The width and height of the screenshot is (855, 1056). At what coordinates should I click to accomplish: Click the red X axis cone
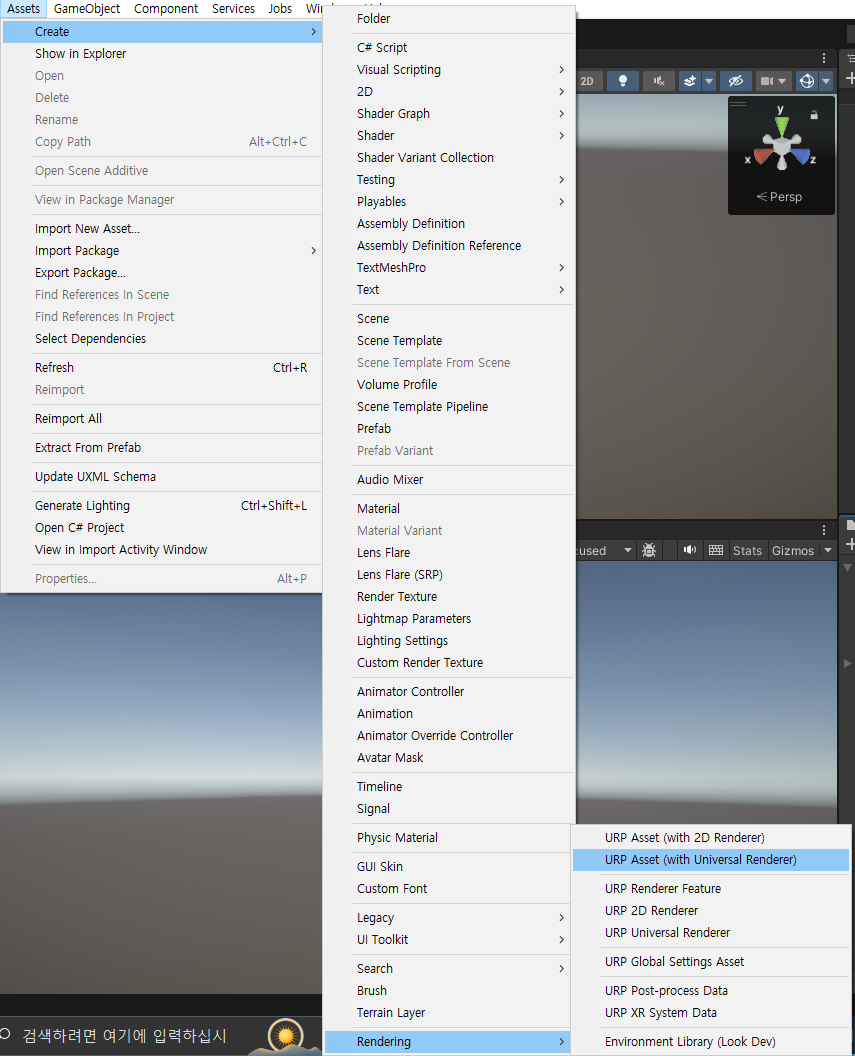(763, 156)
